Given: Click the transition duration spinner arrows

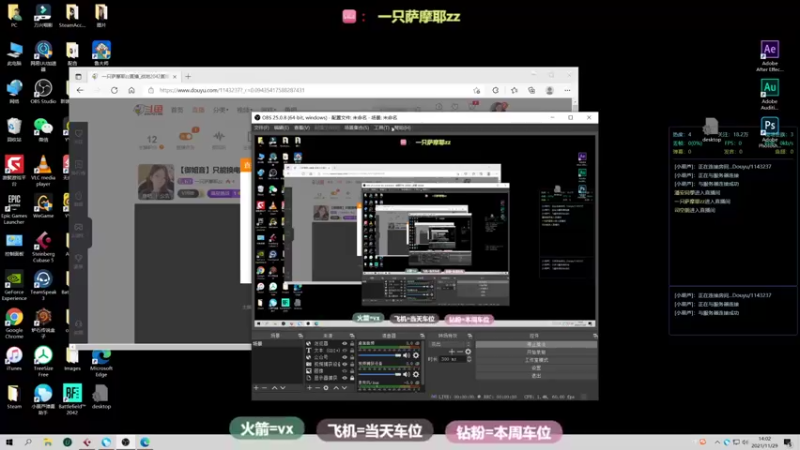Looking at the screenshot, I should pyautogui.click(x=469, y=359).
